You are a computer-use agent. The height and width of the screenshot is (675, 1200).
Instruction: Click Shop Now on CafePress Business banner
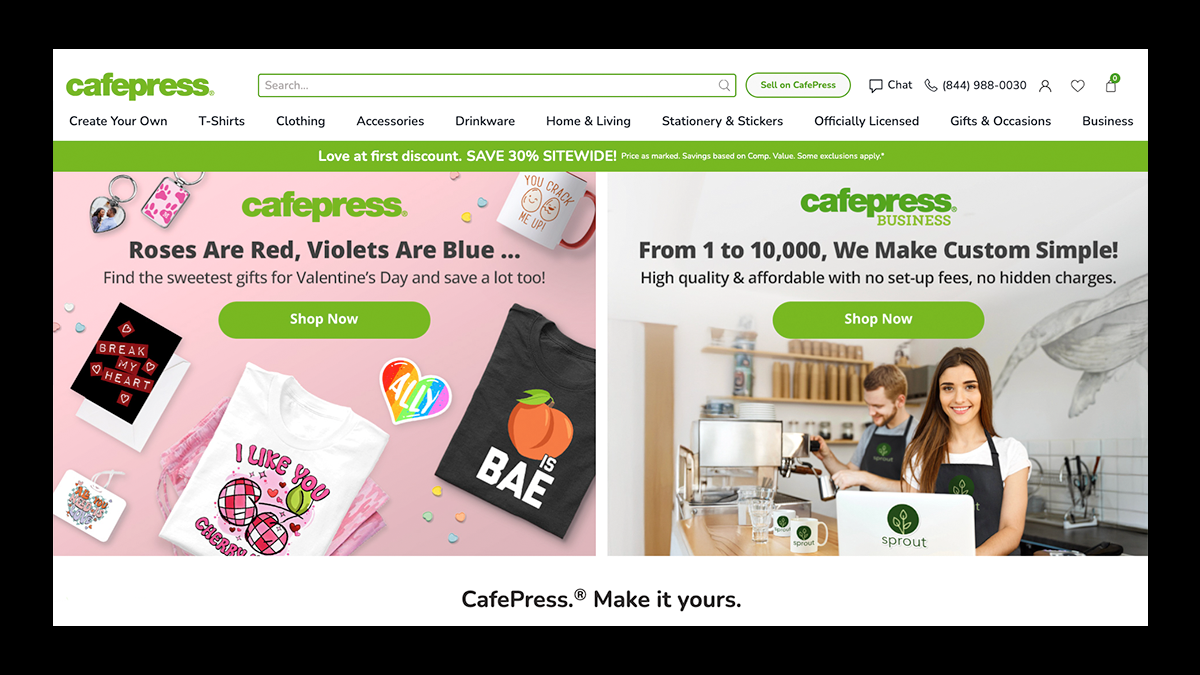(x=878, y=319)
